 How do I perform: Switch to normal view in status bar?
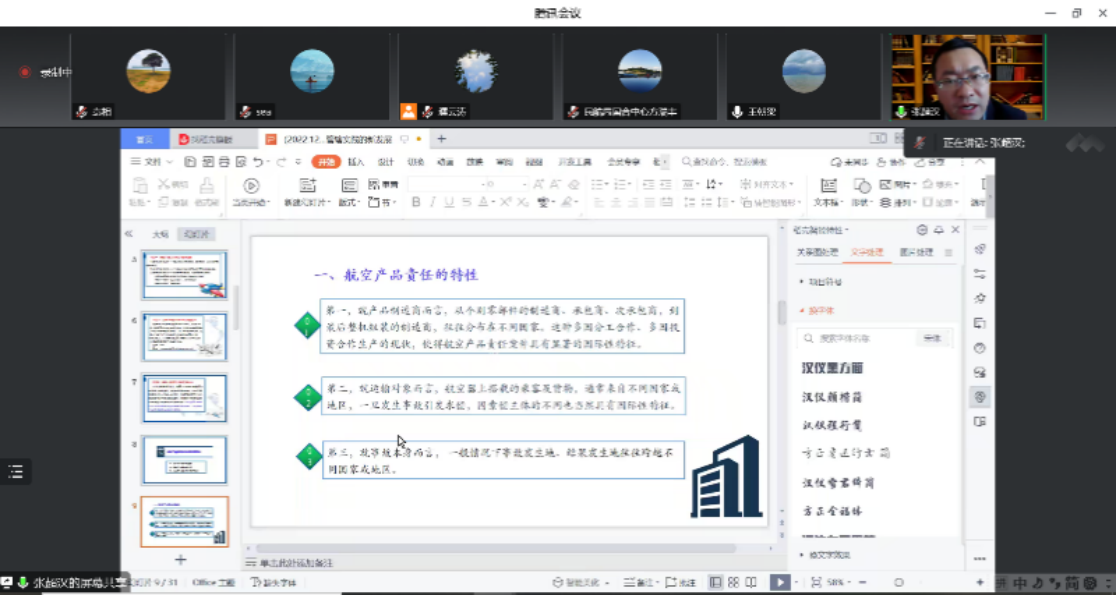[x=716, y=582]
